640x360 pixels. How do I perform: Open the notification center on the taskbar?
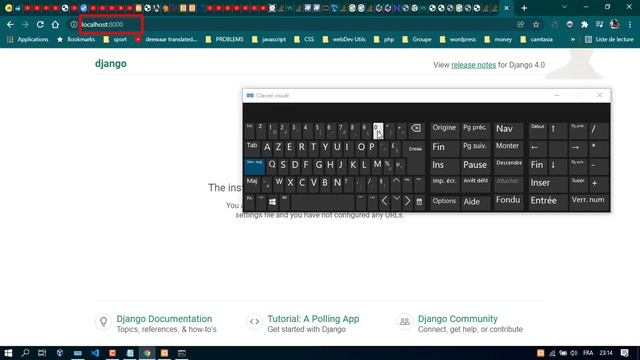624,353
